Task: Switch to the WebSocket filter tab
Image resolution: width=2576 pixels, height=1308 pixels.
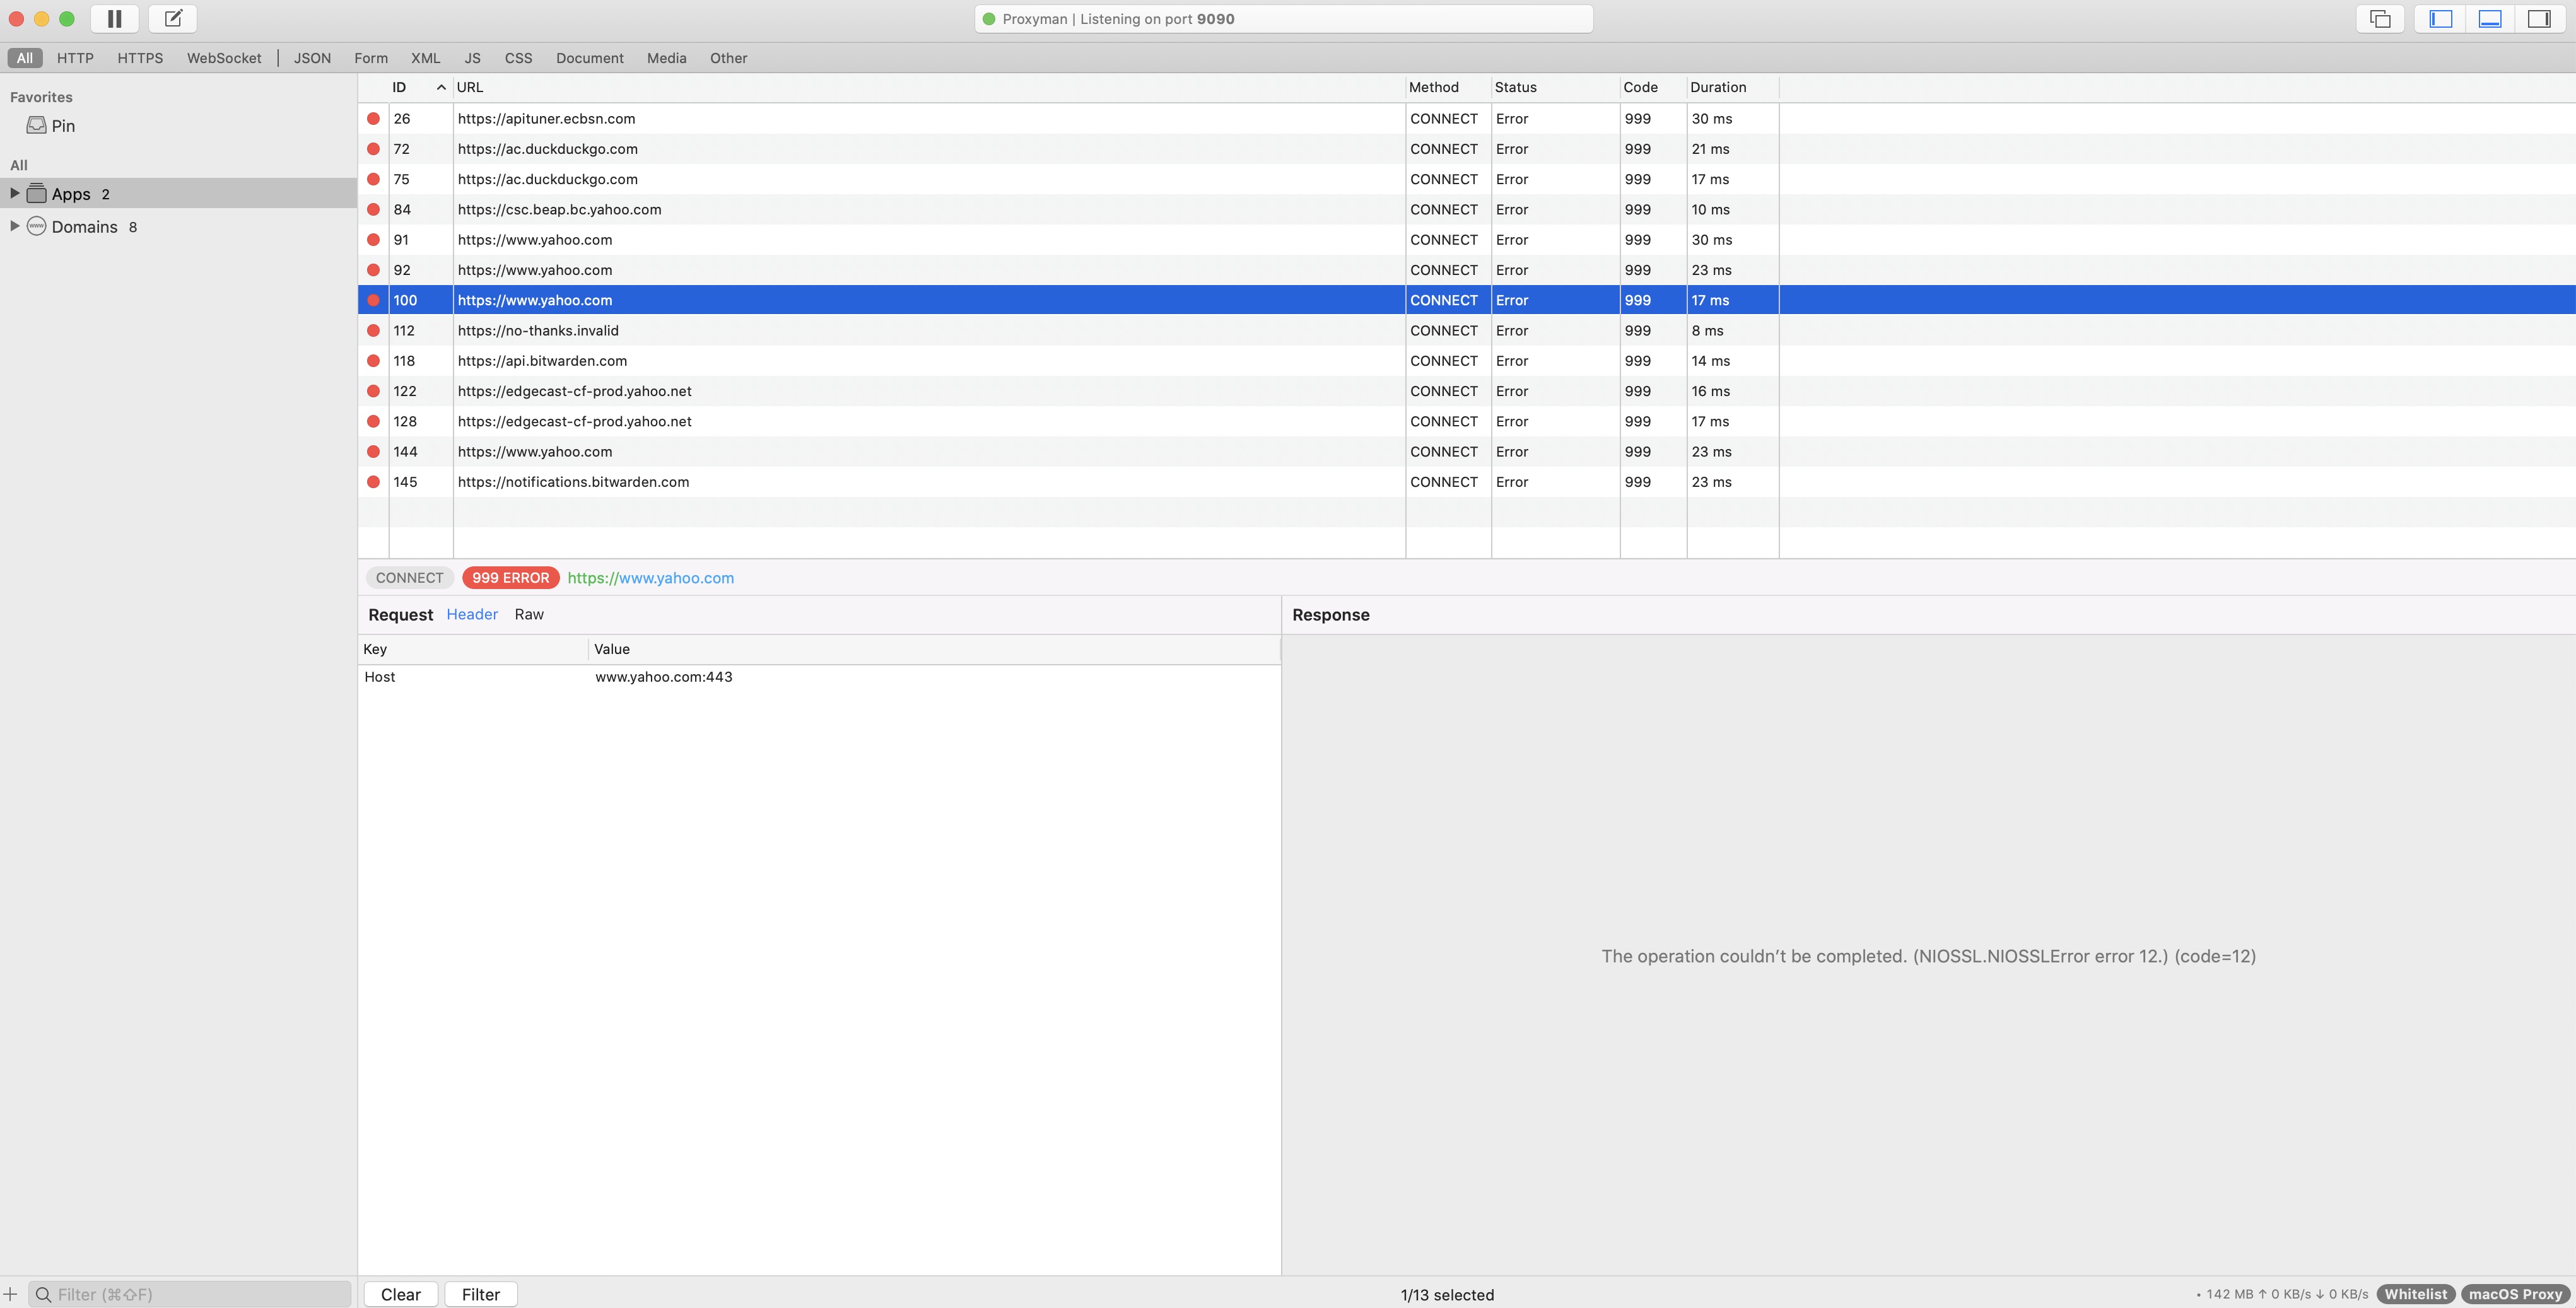Action: [224, 58]
